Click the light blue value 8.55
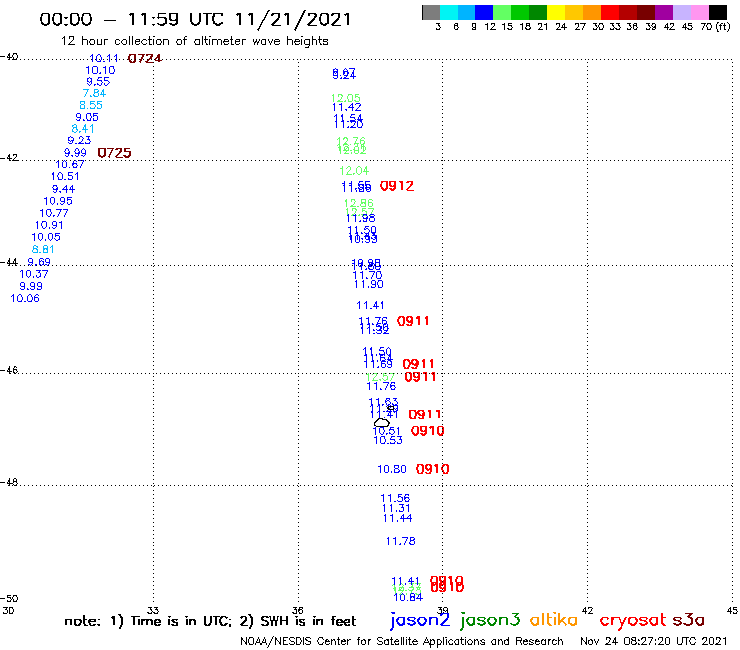 (91, 105)
